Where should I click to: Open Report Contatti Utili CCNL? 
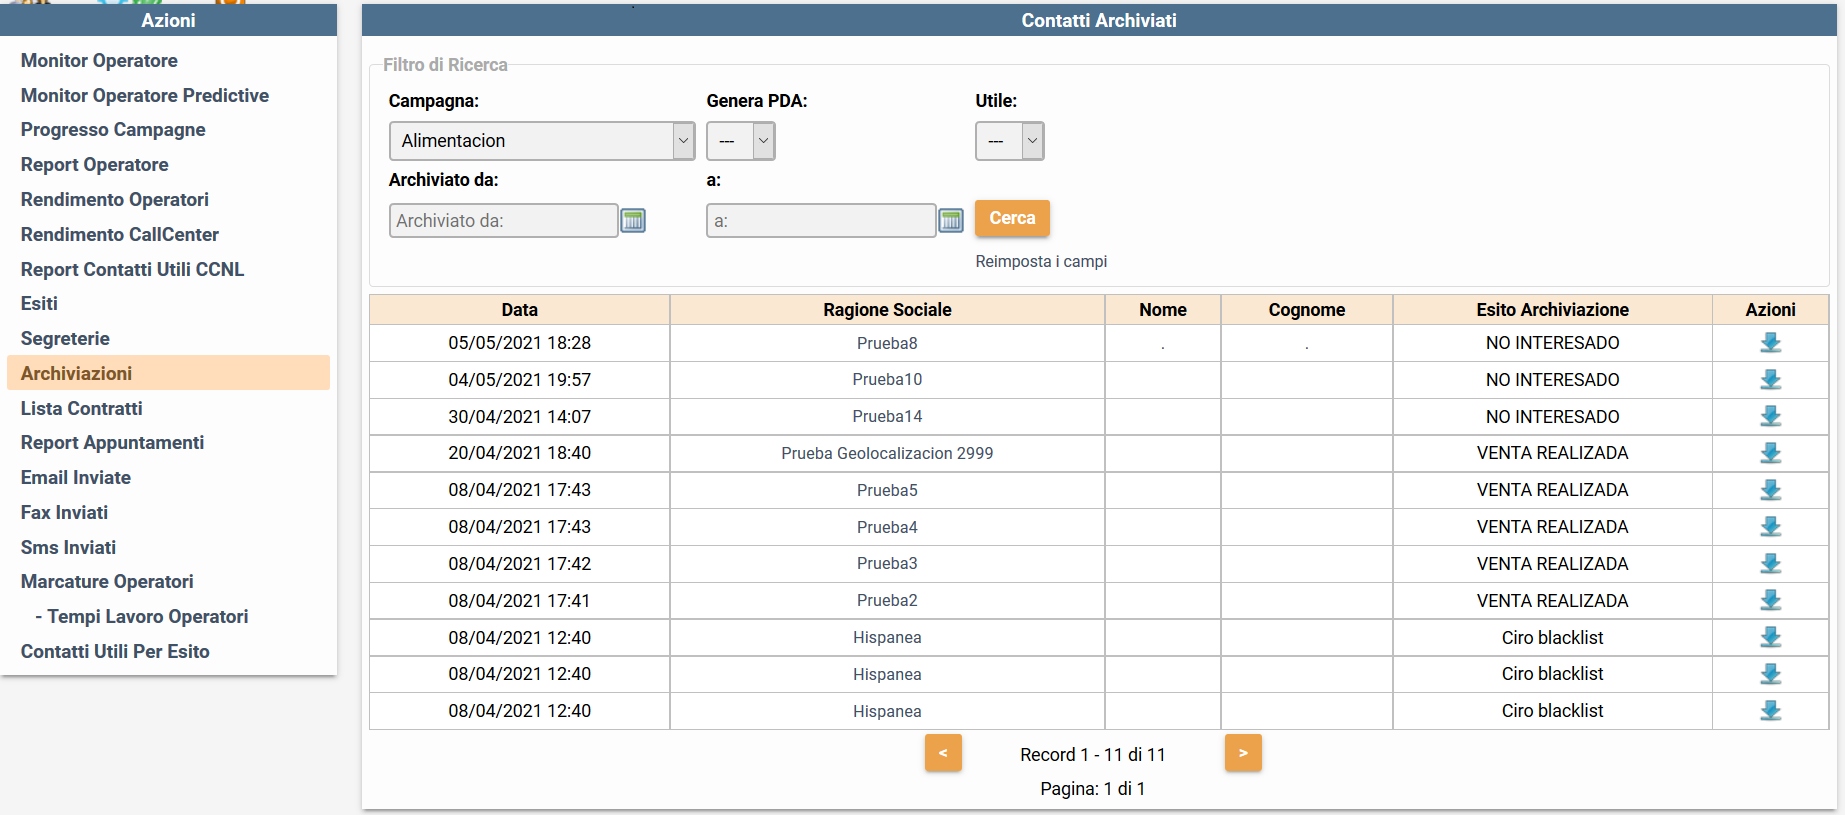[133, 270]
